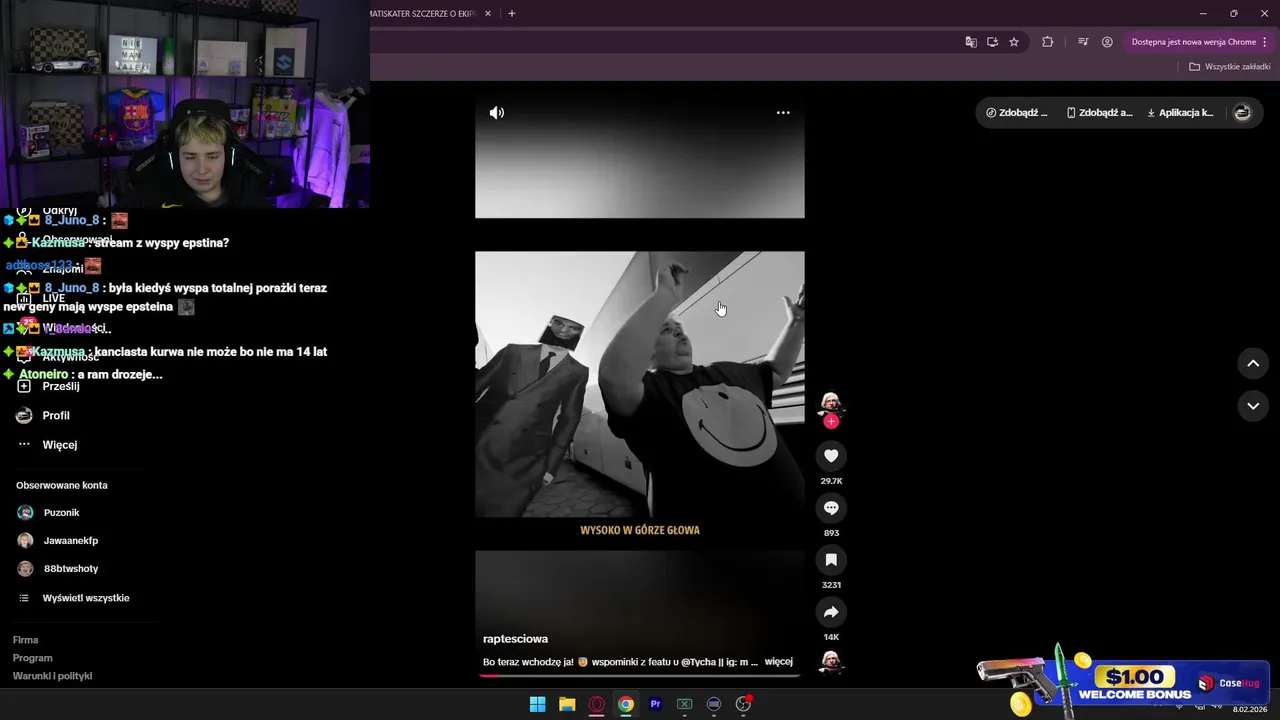The height and width of the screenshot is (720, 1280).
Task: Open the spinning sound disc under share
Action: pos(831,662)
